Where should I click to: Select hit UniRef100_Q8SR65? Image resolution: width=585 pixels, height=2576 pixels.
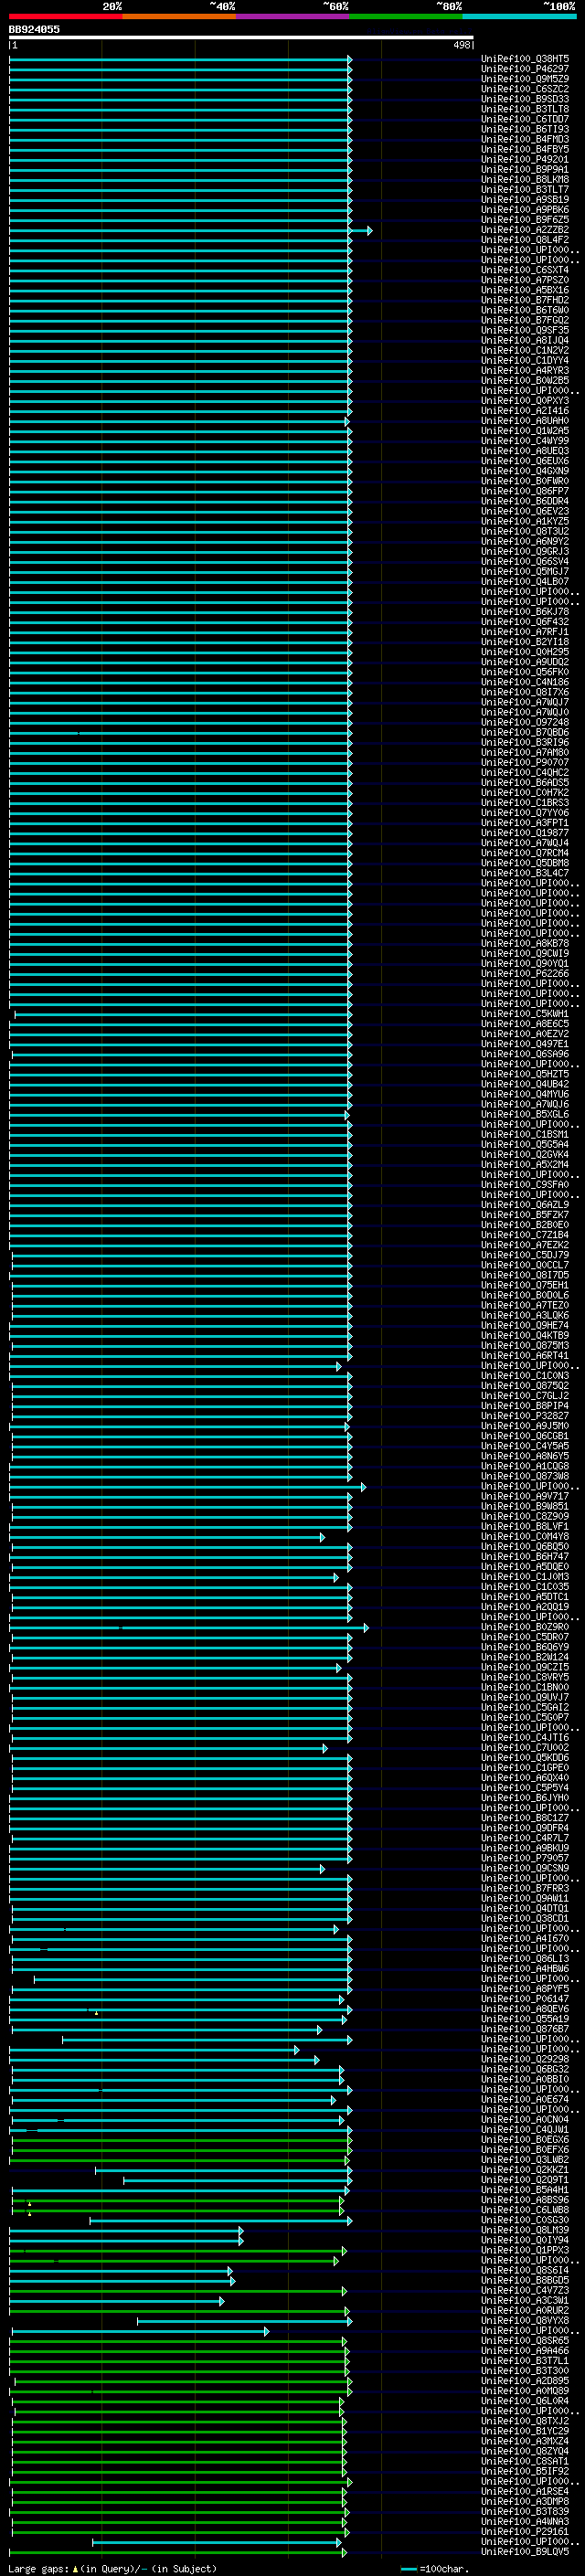525,2340
